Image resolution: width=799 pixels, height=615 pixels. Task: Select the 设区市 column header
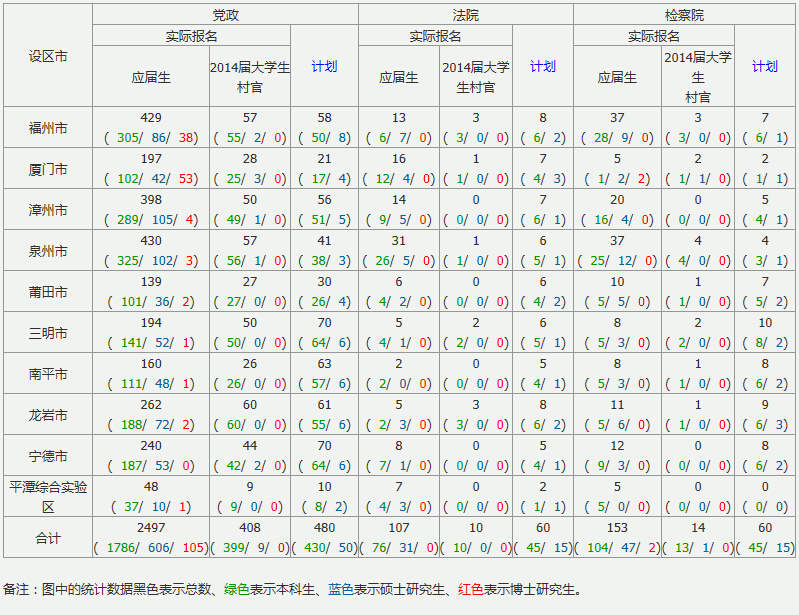click(x=48, y=56)
